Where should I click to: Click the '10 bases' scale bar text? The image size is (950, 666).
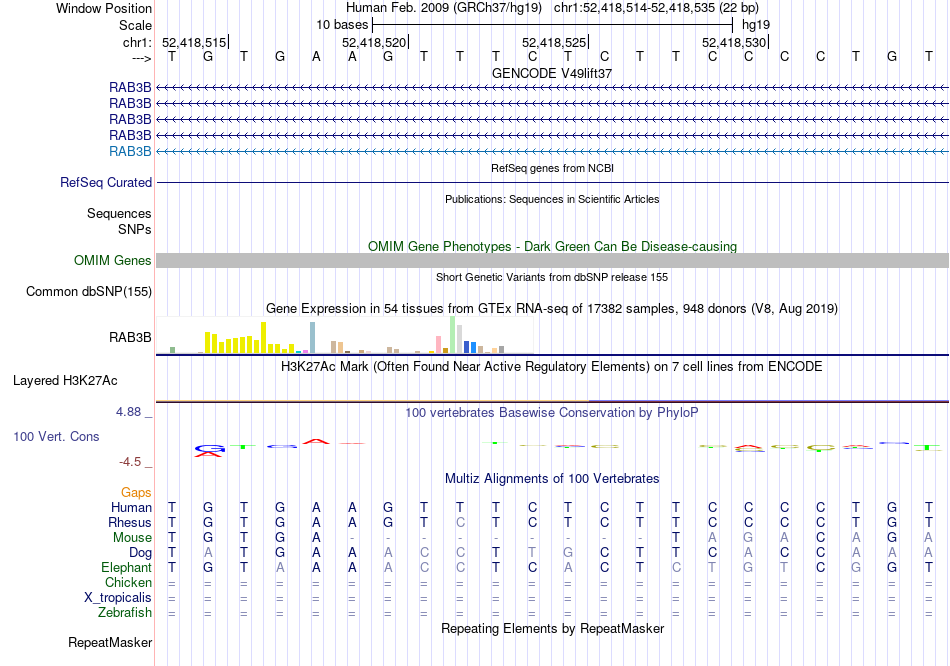click(342, 25)
